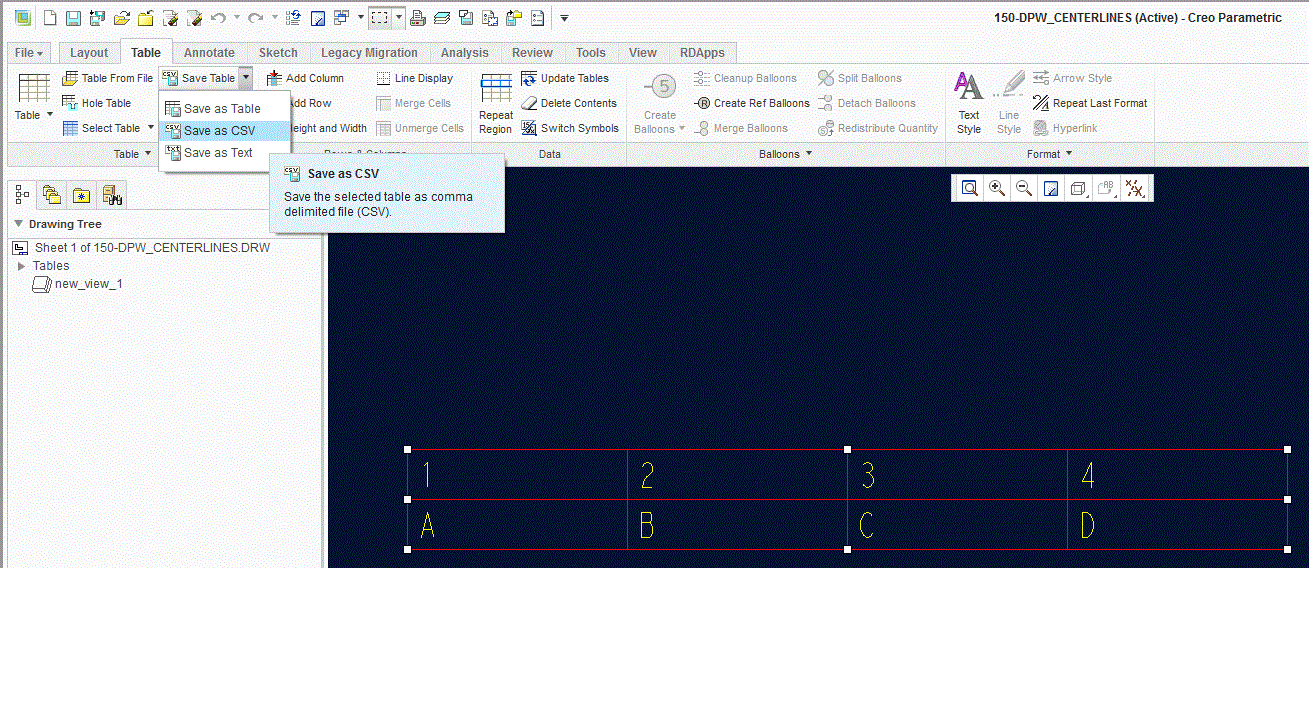Screen dimensions: 1309x728
Task: Click the Switch Symbols button
Action: [x=570, y=128]
